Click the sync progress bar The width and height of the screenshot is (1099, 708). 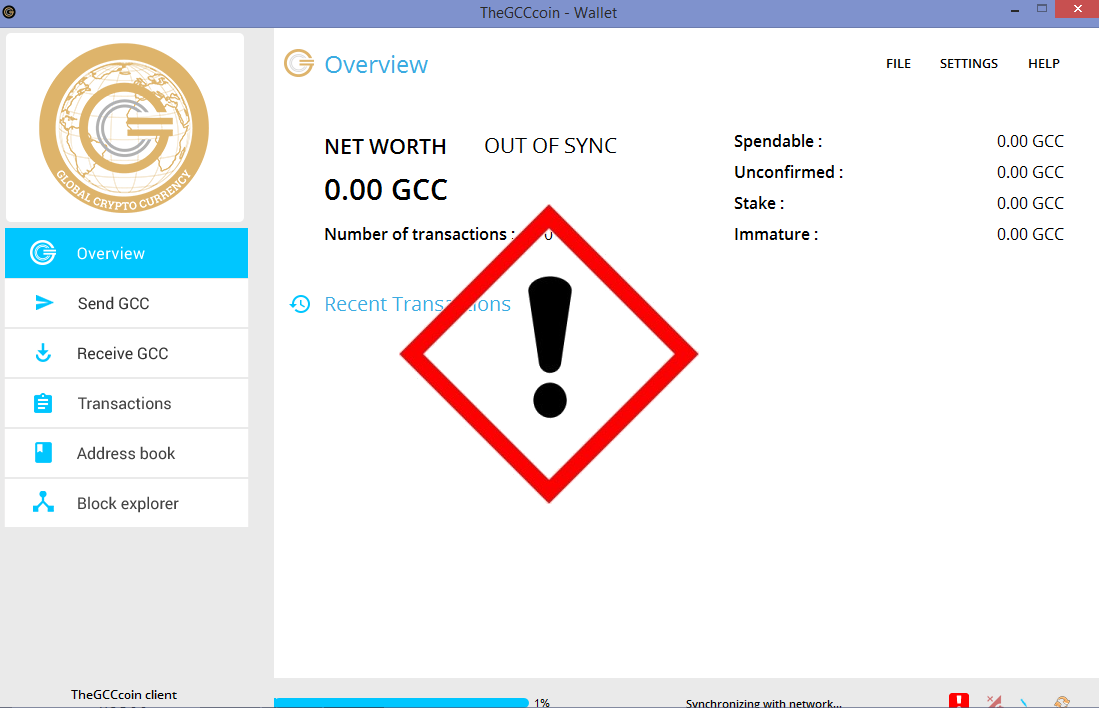tap(401, 702)
